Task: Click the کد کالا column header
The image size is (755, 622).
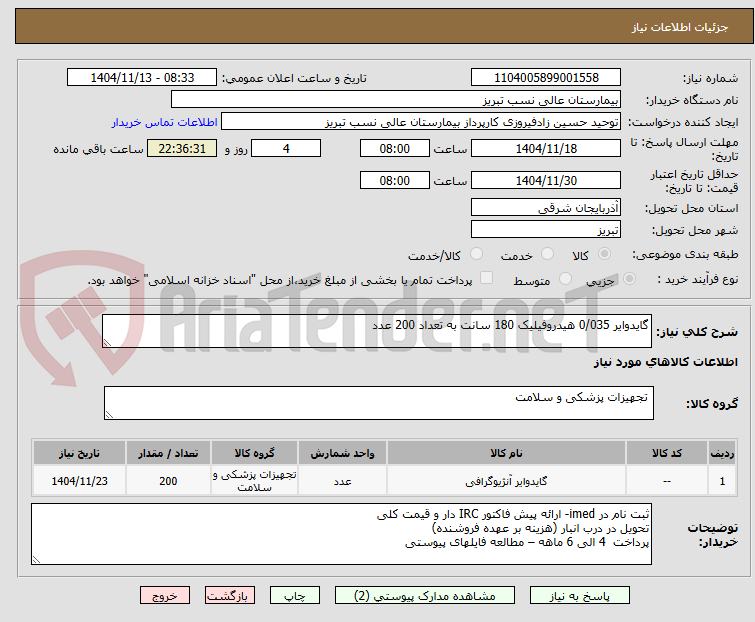Action: 666,453
